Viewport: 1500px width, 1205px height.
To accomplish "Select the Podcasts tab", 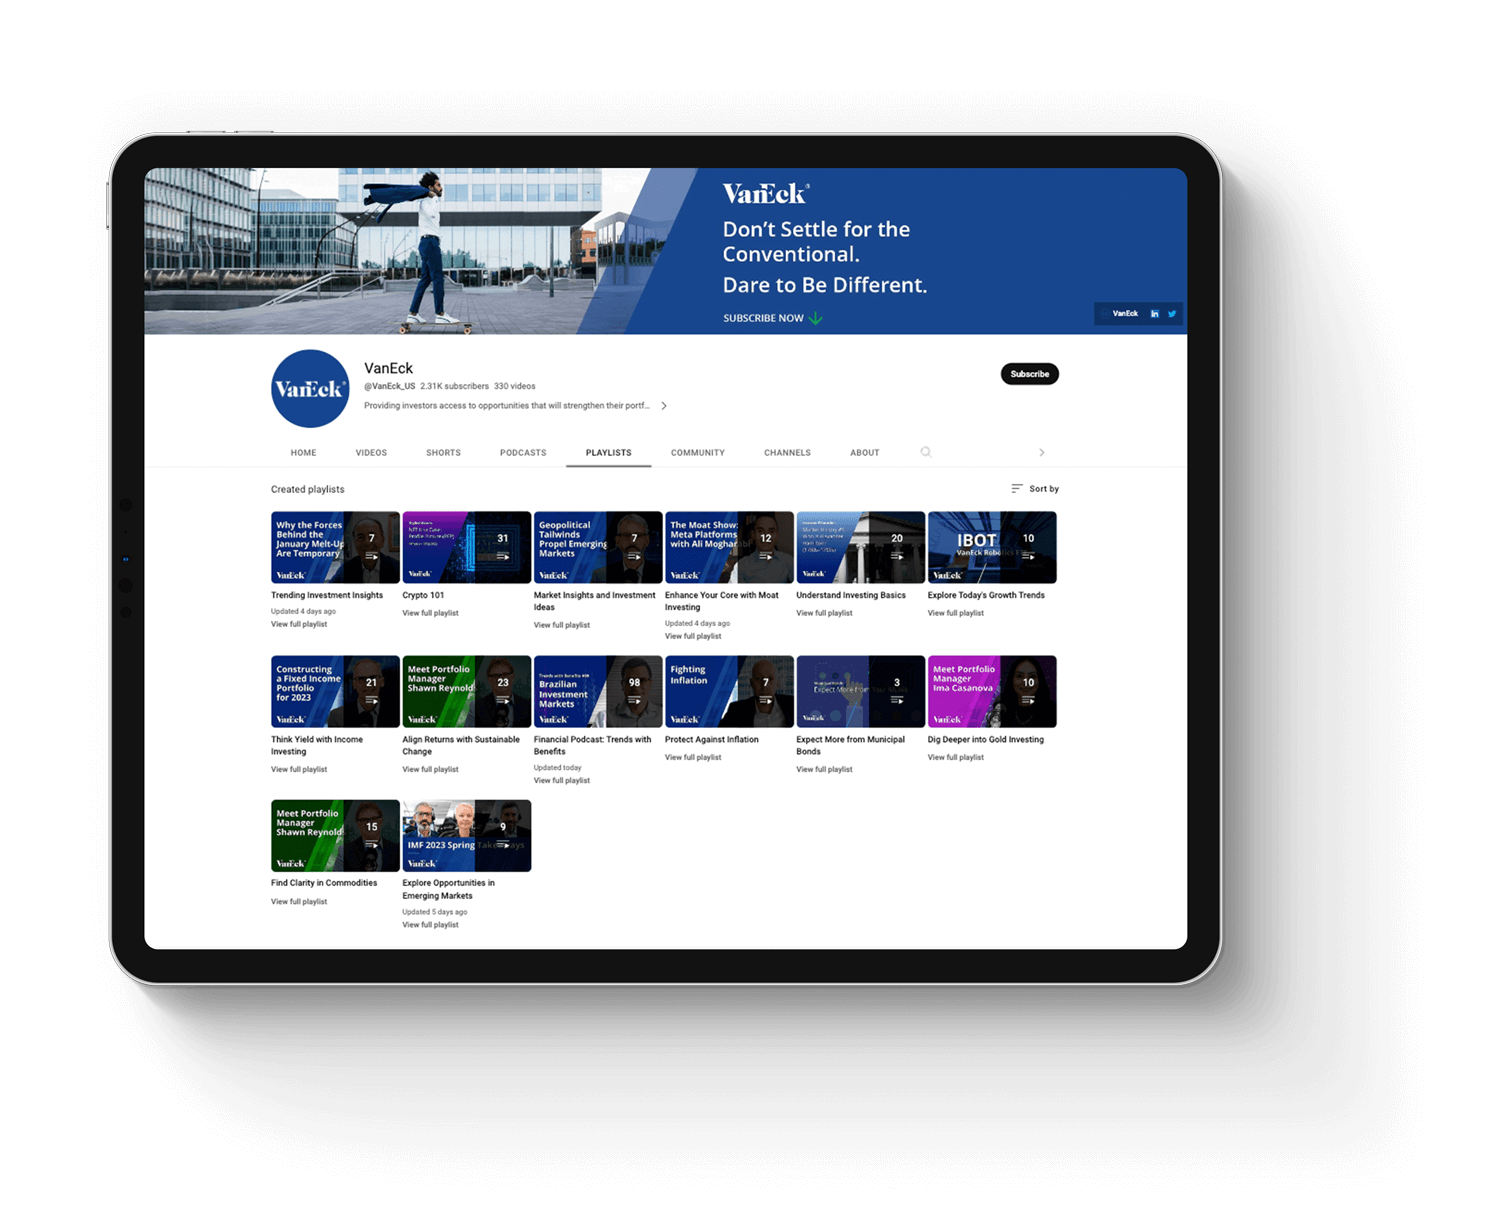I will [x=523, y=453].
